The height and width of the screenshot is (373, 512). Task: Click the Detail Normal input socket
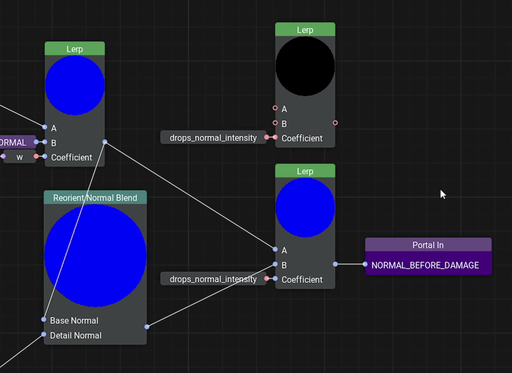point(44,334)
